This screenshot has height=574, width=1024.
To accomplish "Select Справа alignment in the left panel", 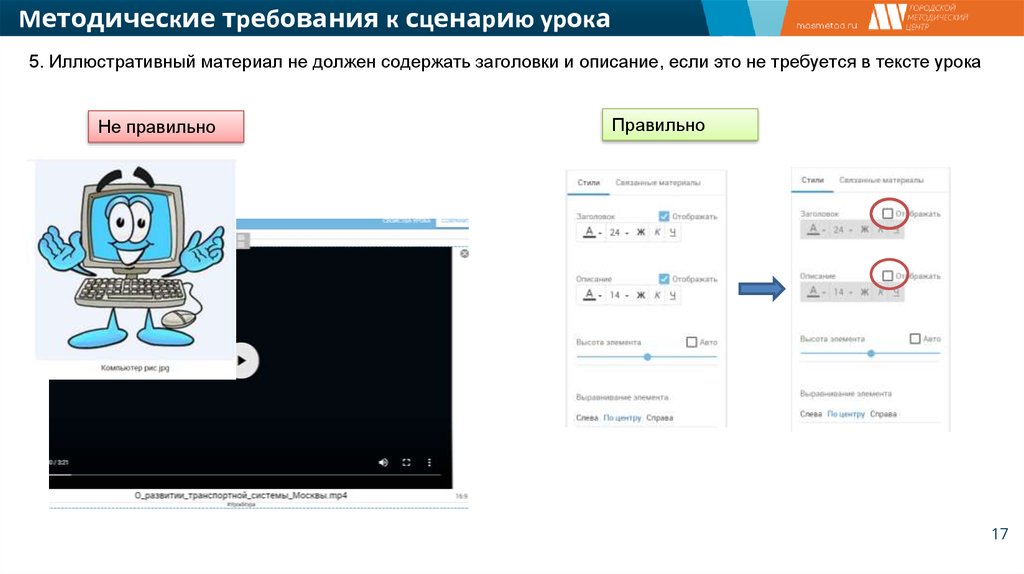I will 659,417.
